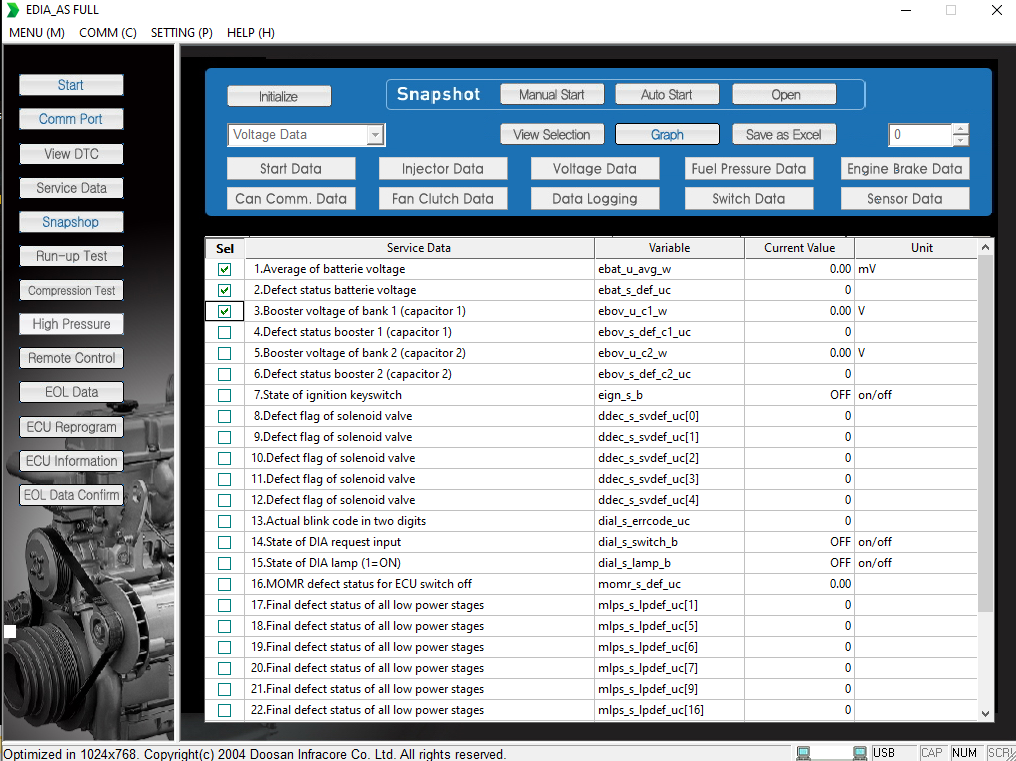The image size is (1016, 761).
Task: Enable the State of ignition keyswitch checkbox
Action: pyautogui.click(x=224, y=395)
